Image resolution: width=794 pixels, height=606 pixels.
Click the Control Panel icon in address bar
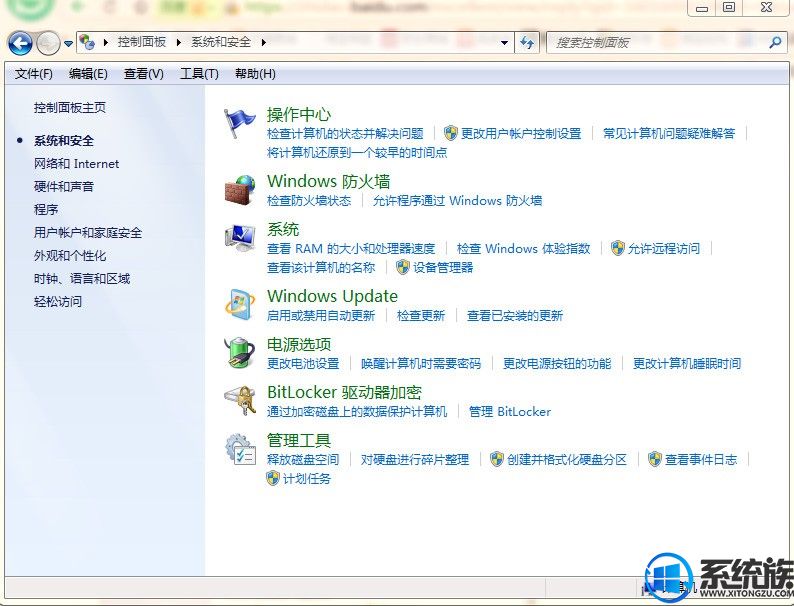pos(87,42)
